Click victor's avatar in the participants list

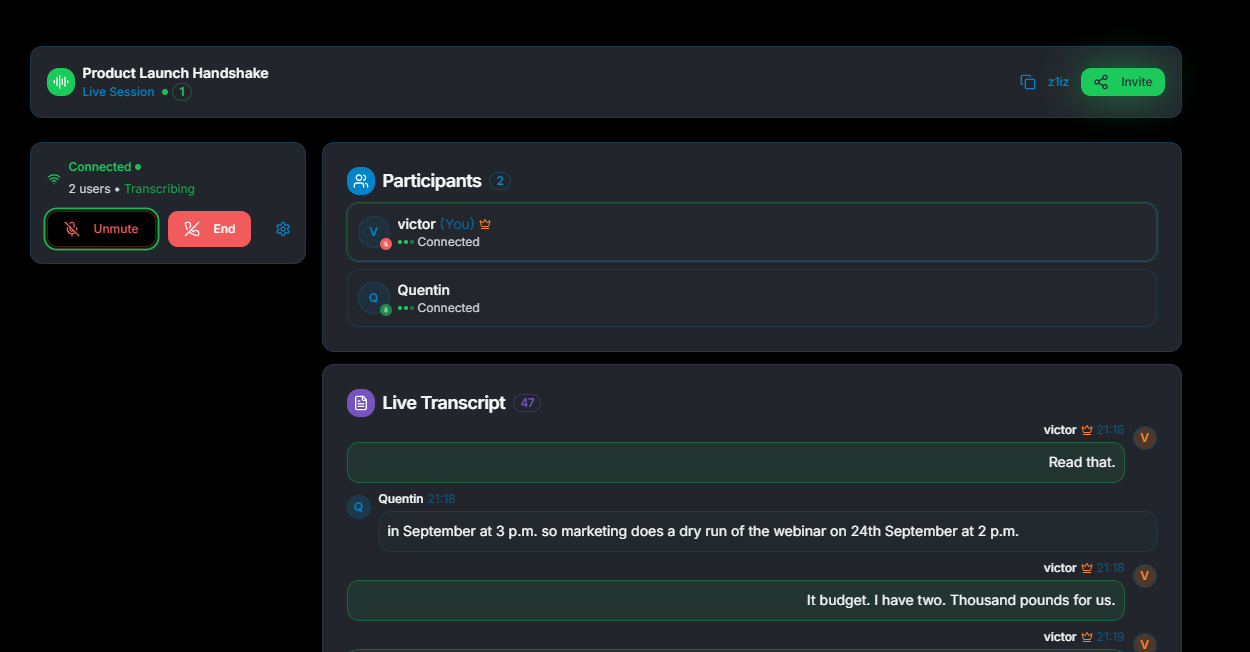point(374,232)
